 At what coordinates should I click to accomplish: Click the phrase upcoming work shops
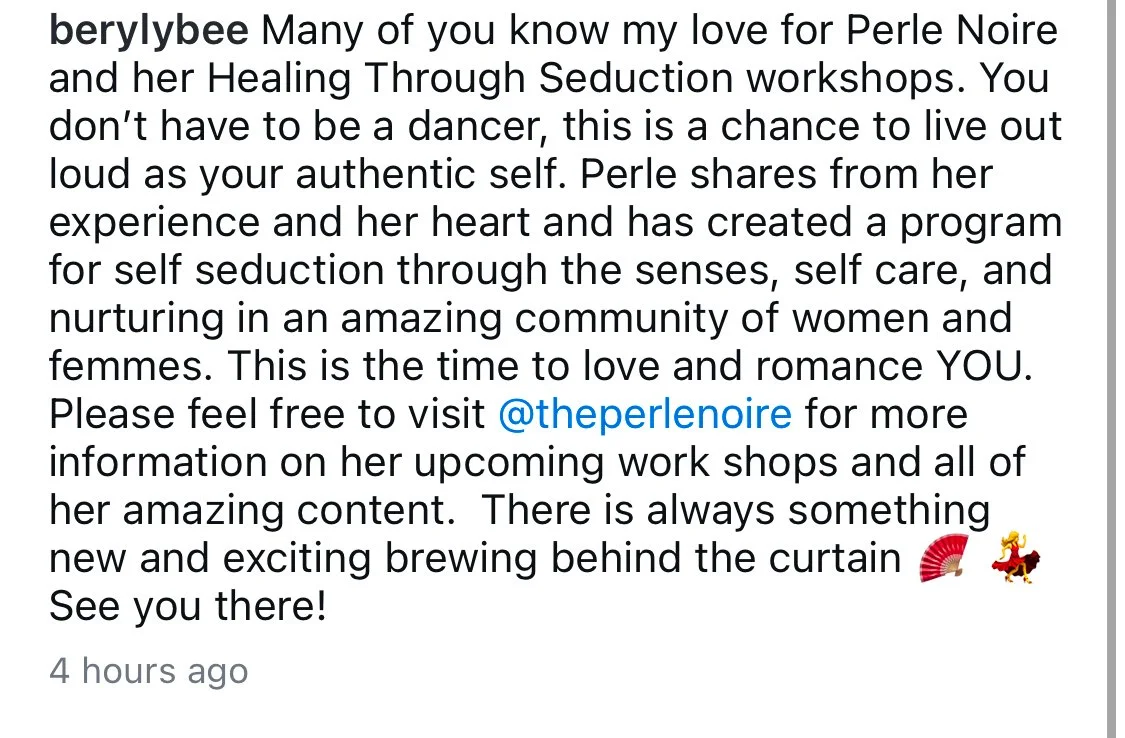(626, 463)
